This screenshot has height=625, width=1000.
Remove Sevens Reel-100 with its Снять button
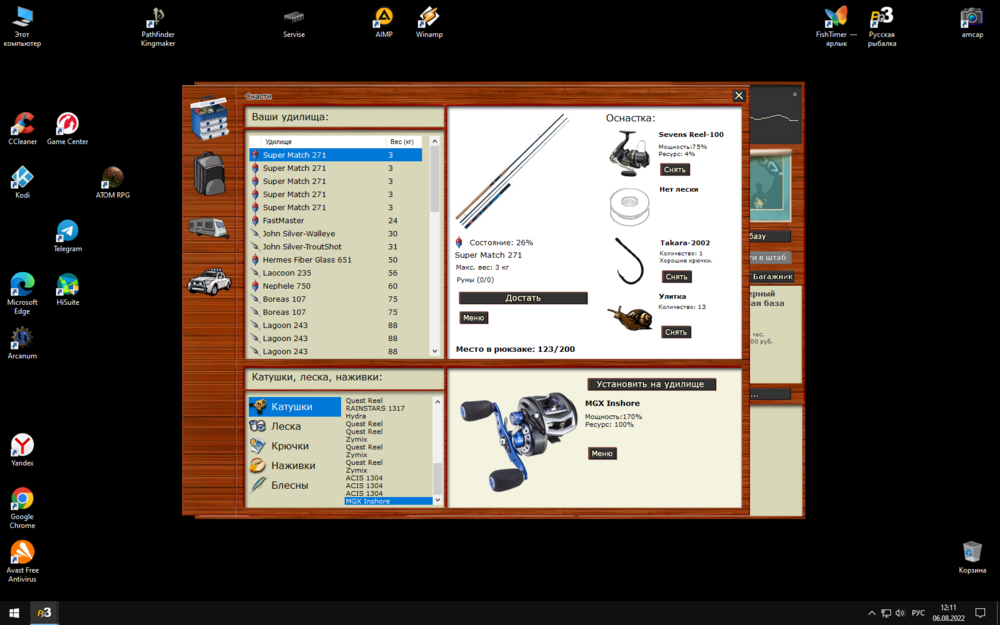[x=675, y=170]
